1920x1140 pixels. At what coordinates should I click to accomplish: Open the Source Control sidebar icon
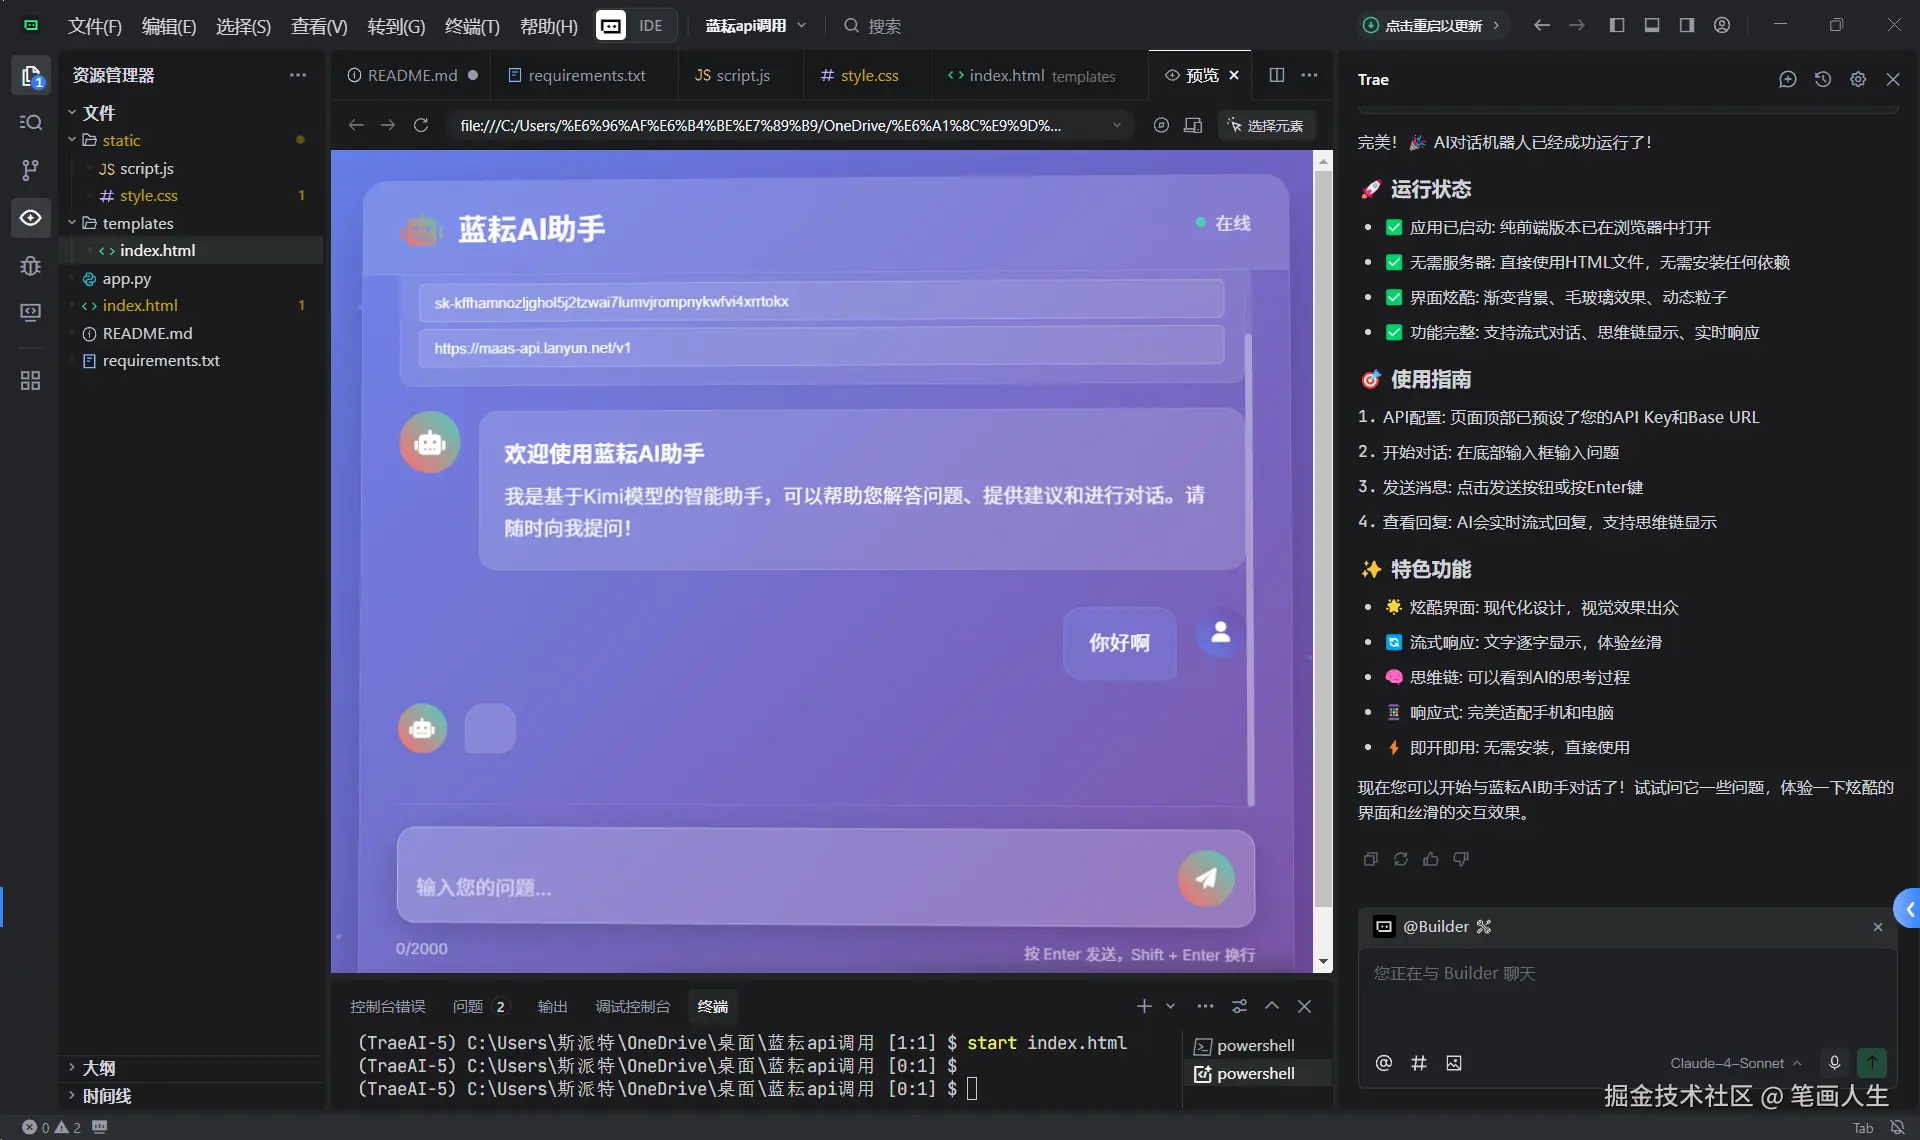pyautogui.click(x=30, y=170)
